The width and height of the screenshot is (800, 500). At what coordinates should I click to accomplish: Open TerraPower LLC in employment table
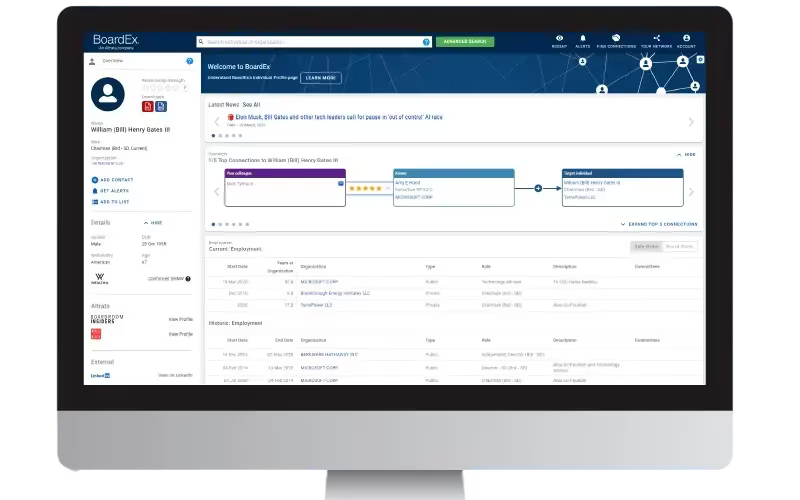316,305
